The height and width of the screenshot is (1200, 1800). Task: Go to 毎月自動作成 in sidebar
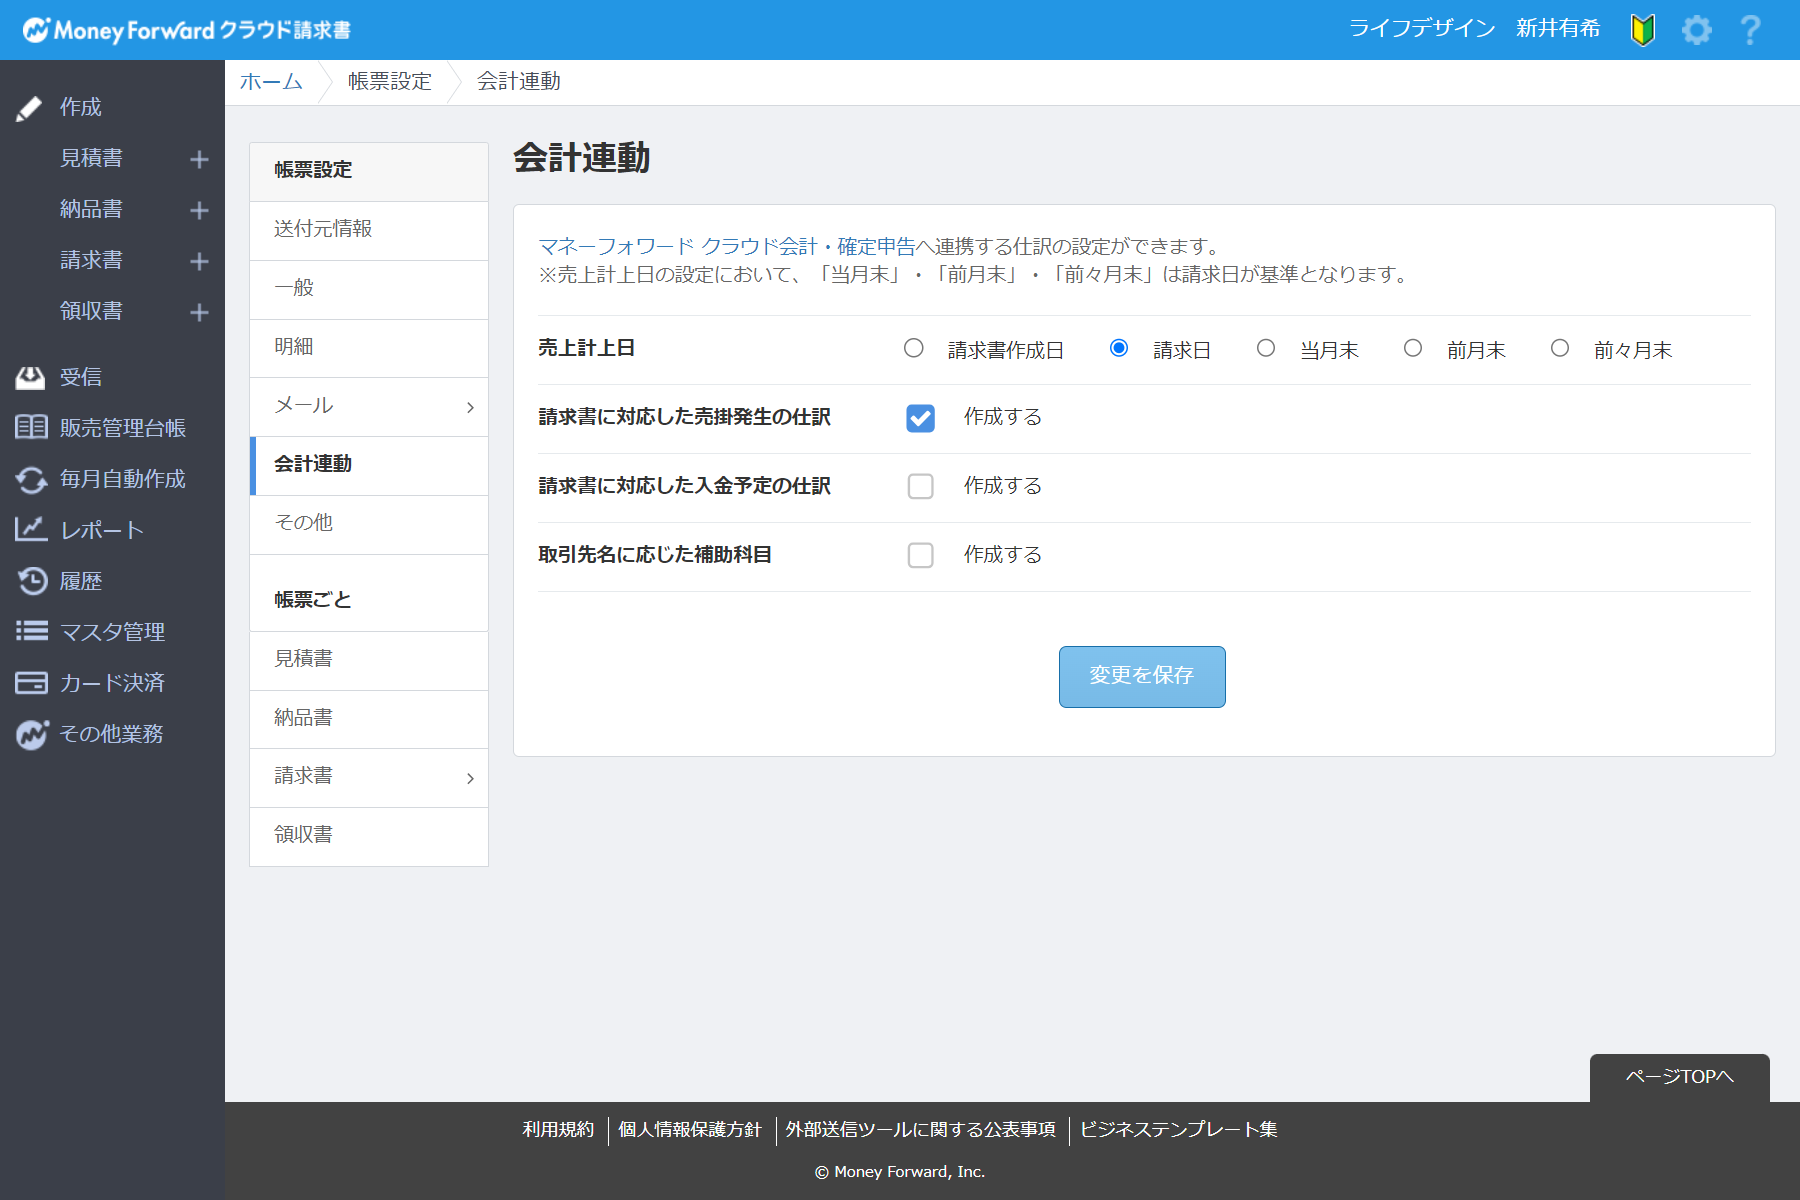(122, 479)
